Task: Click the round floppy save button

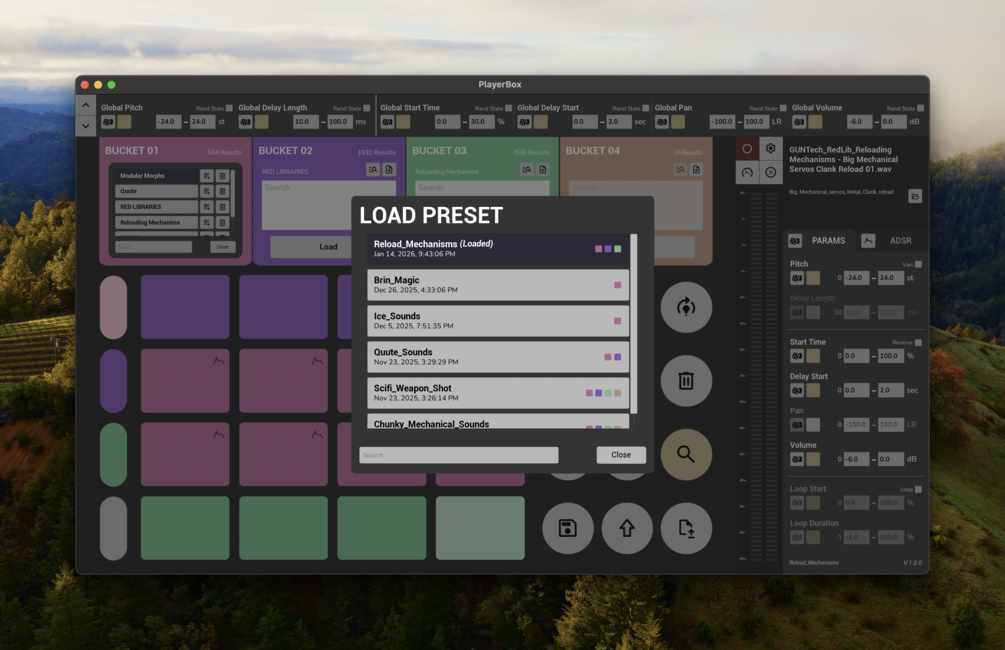Action: (x=567, y=528)
